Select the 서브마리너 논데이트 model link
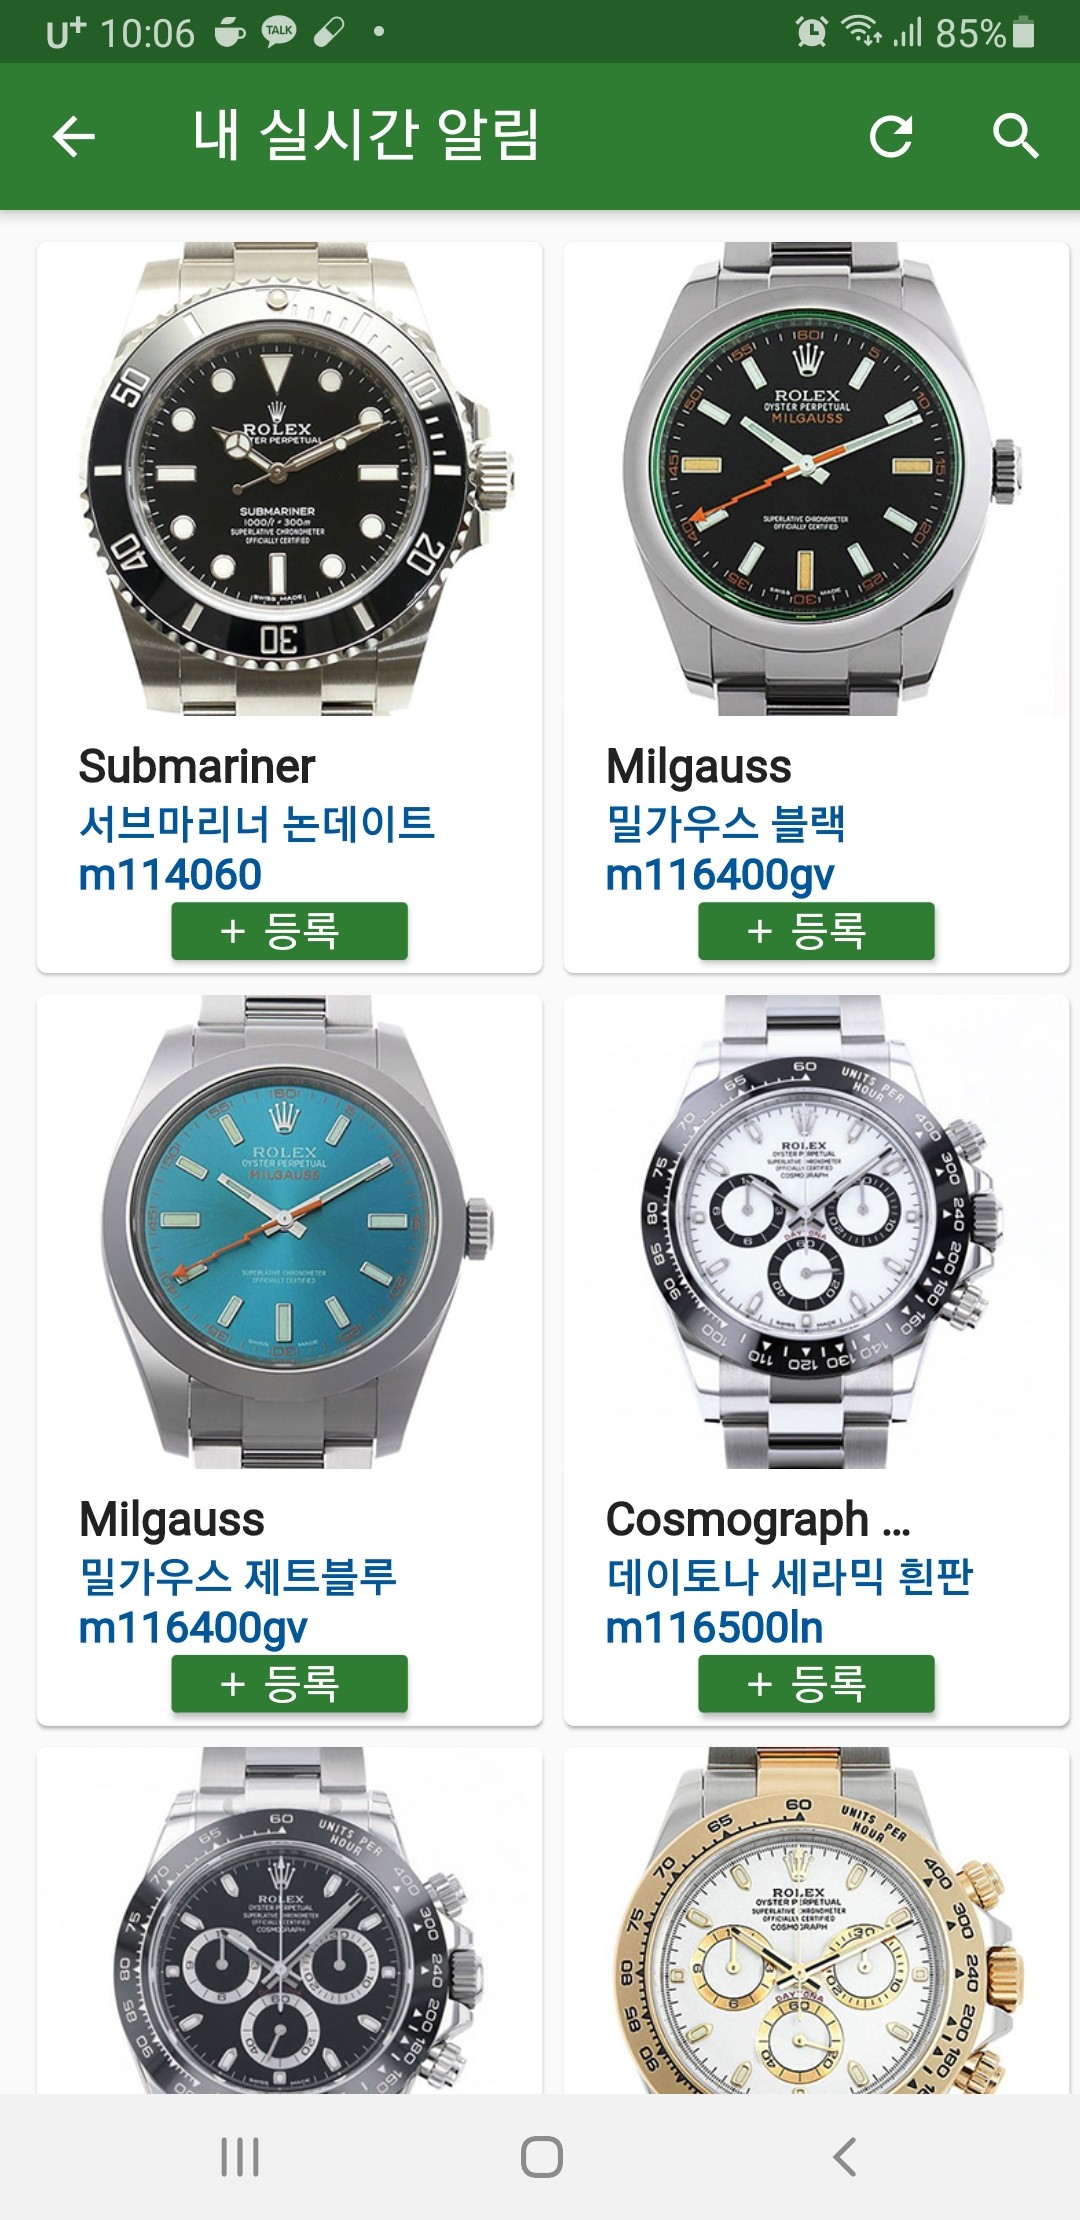Screen dimensions: 1080x2220 click(257, 823)
